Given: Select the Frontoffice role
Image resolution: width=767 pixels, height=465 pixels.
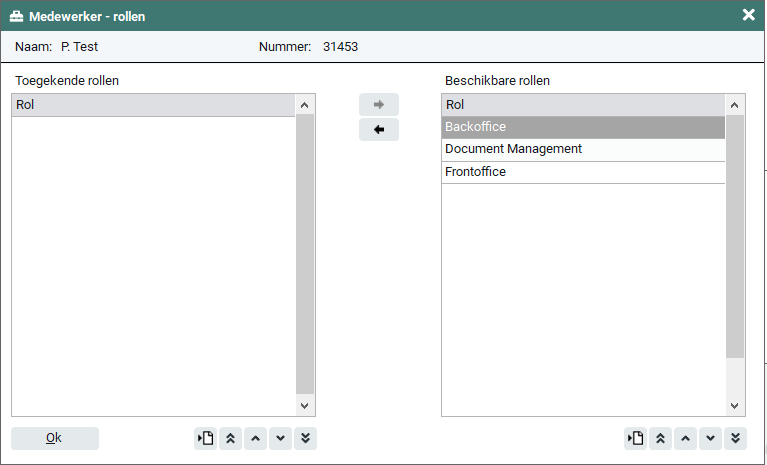Looking at the screenshot, I should (x=582, y=172).
